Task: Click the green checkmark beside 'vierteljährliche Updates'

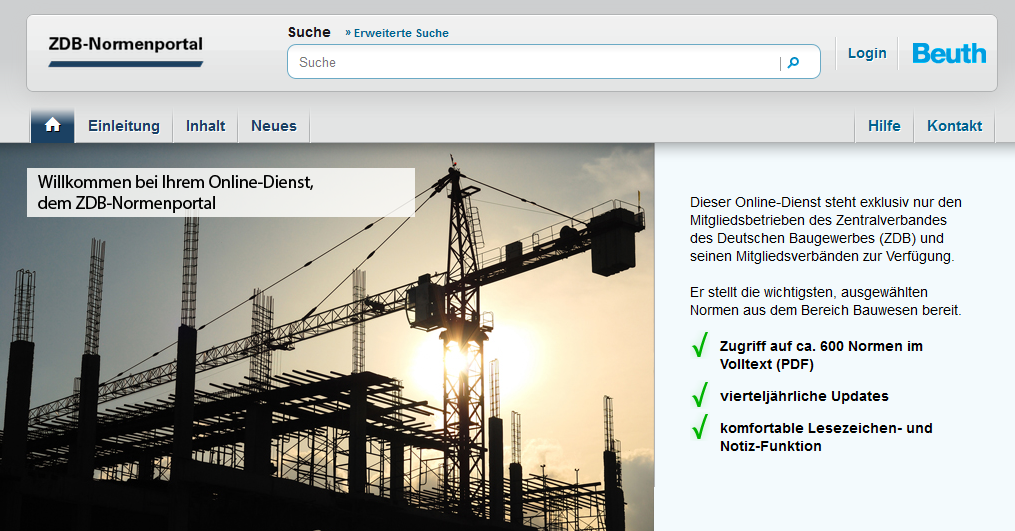Action: click(x=700, y=396)
